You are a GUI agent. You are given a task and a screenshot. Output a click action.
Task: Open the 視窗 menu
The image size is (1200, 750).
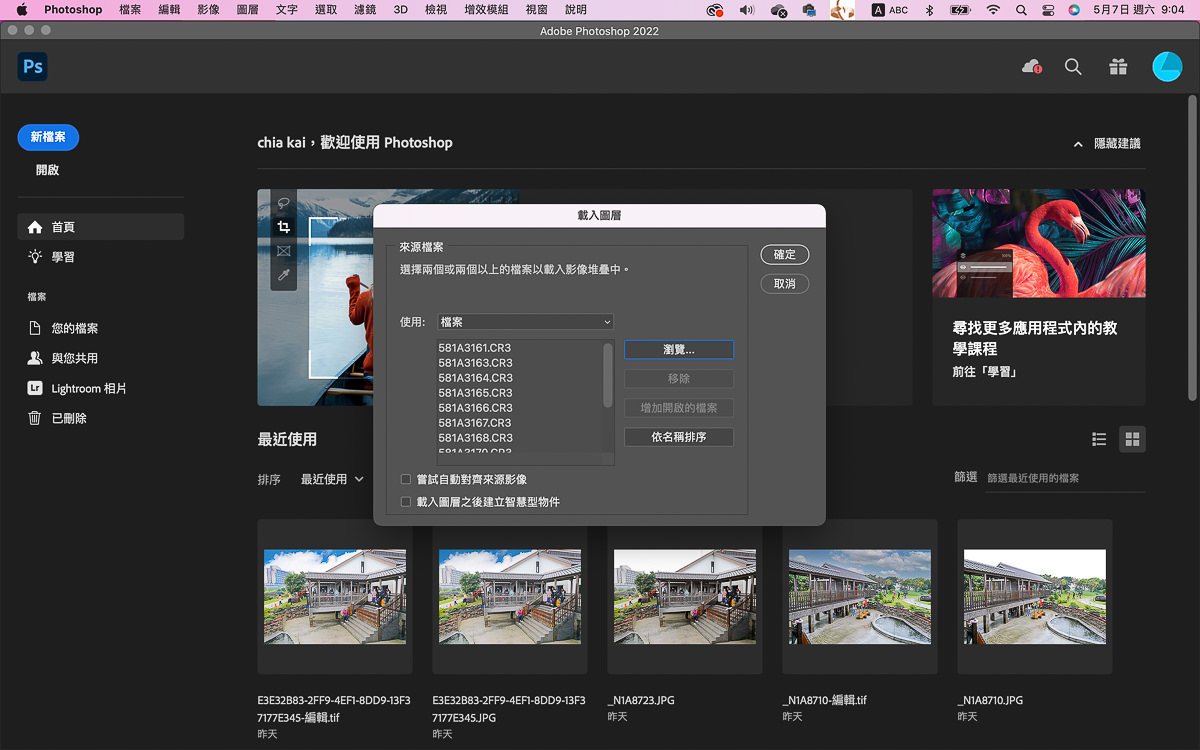[537, 10]
